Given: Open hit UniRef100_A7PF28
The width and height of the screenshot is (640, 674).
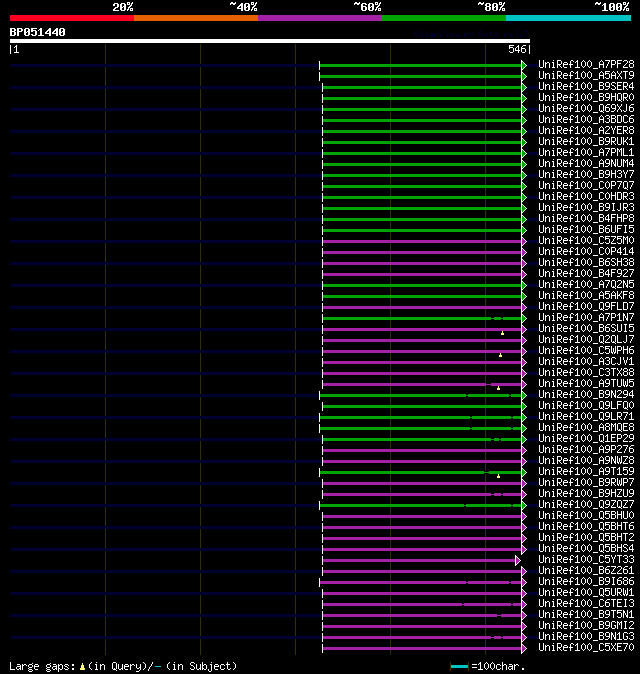Looking at the screenshot, I should click(586, 64).
